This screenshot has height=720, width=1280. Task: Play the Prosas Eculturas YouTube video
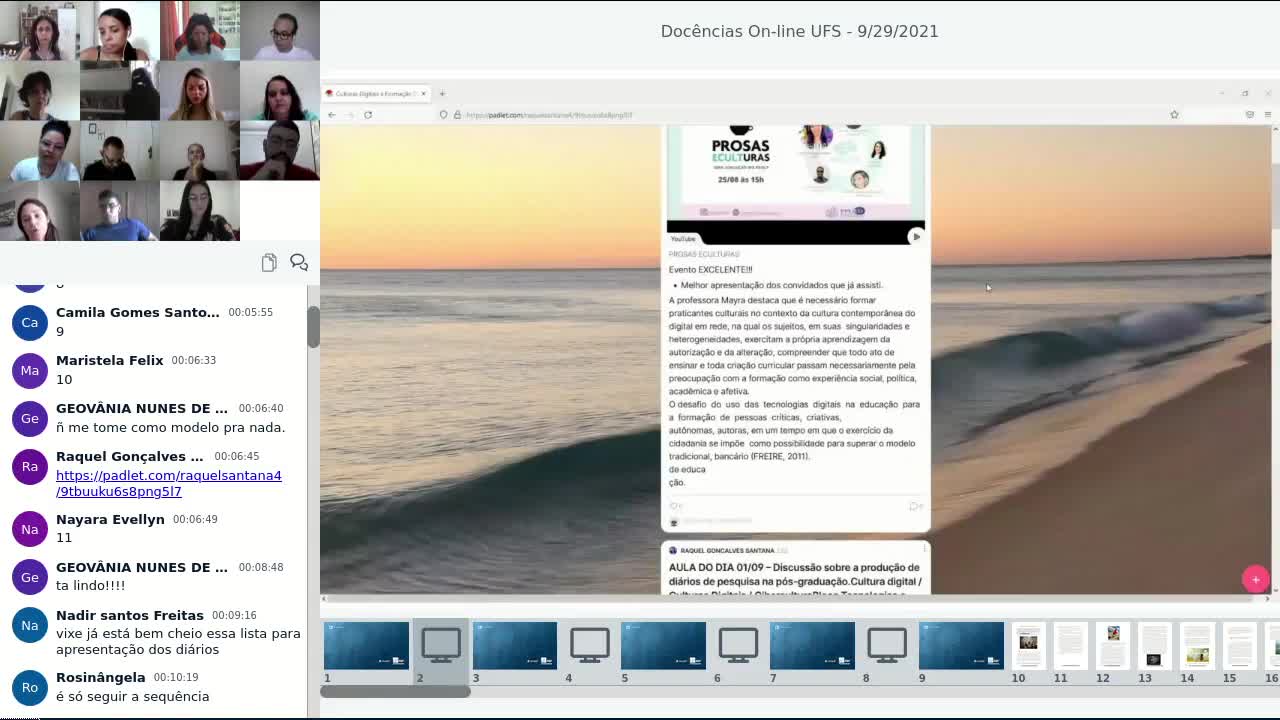[915, 237]
